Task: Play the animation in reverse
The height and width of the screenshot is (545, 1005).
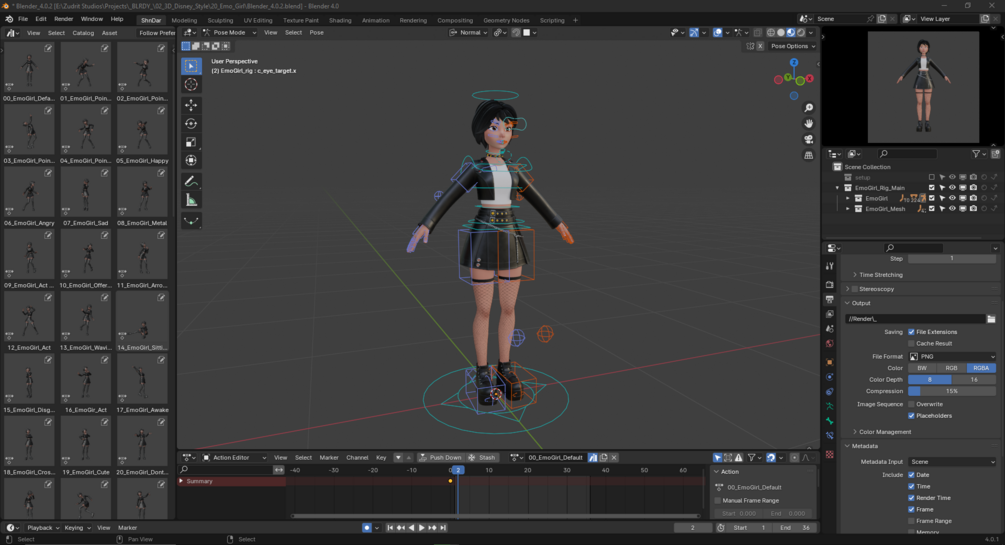Action: [x=411, y=528]
